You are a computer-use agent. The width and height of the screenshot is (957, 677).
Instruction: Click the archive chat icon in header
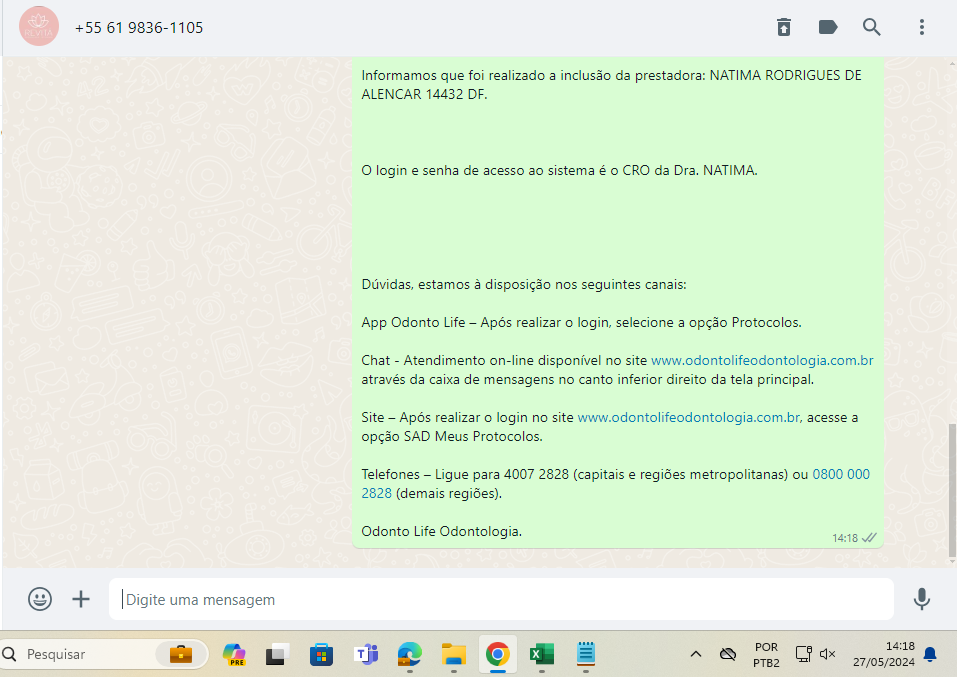click(784, 27)
